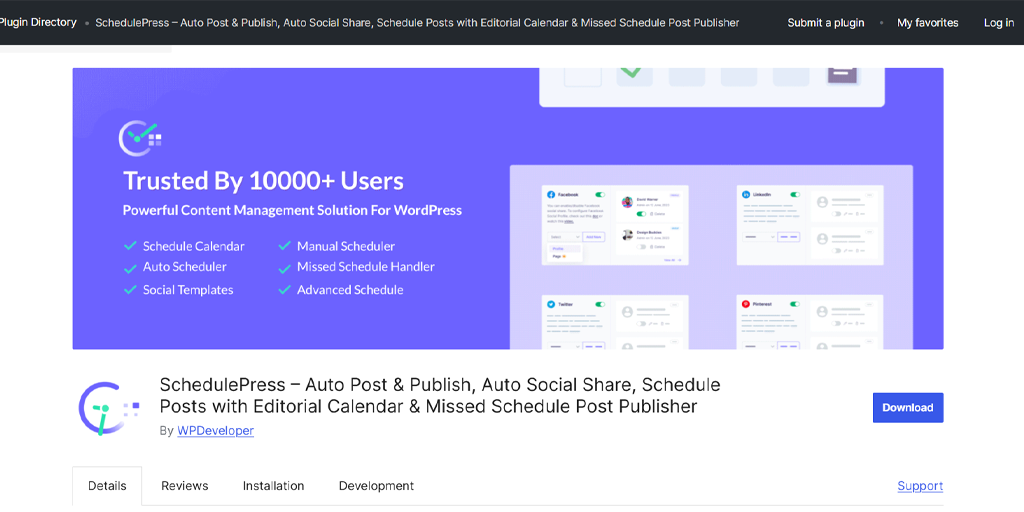1024x512 pixels.
Task: Open the Support link
Action: [x=920, y=486]
